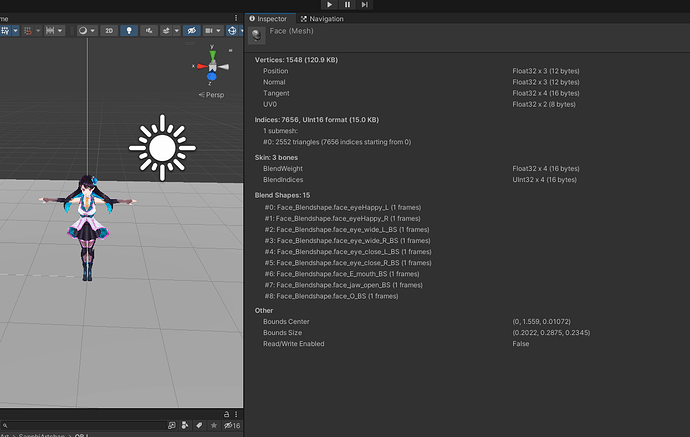Screen dimensions: 690x437
Task: Click blend shape '#0: face_eyeHappy_L'
Action: [x=343, y=207]
